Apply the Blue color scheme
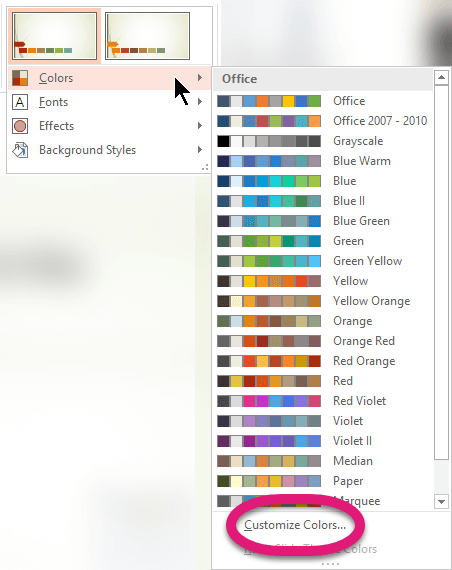452x570 pixels. (x=323, y=181)
